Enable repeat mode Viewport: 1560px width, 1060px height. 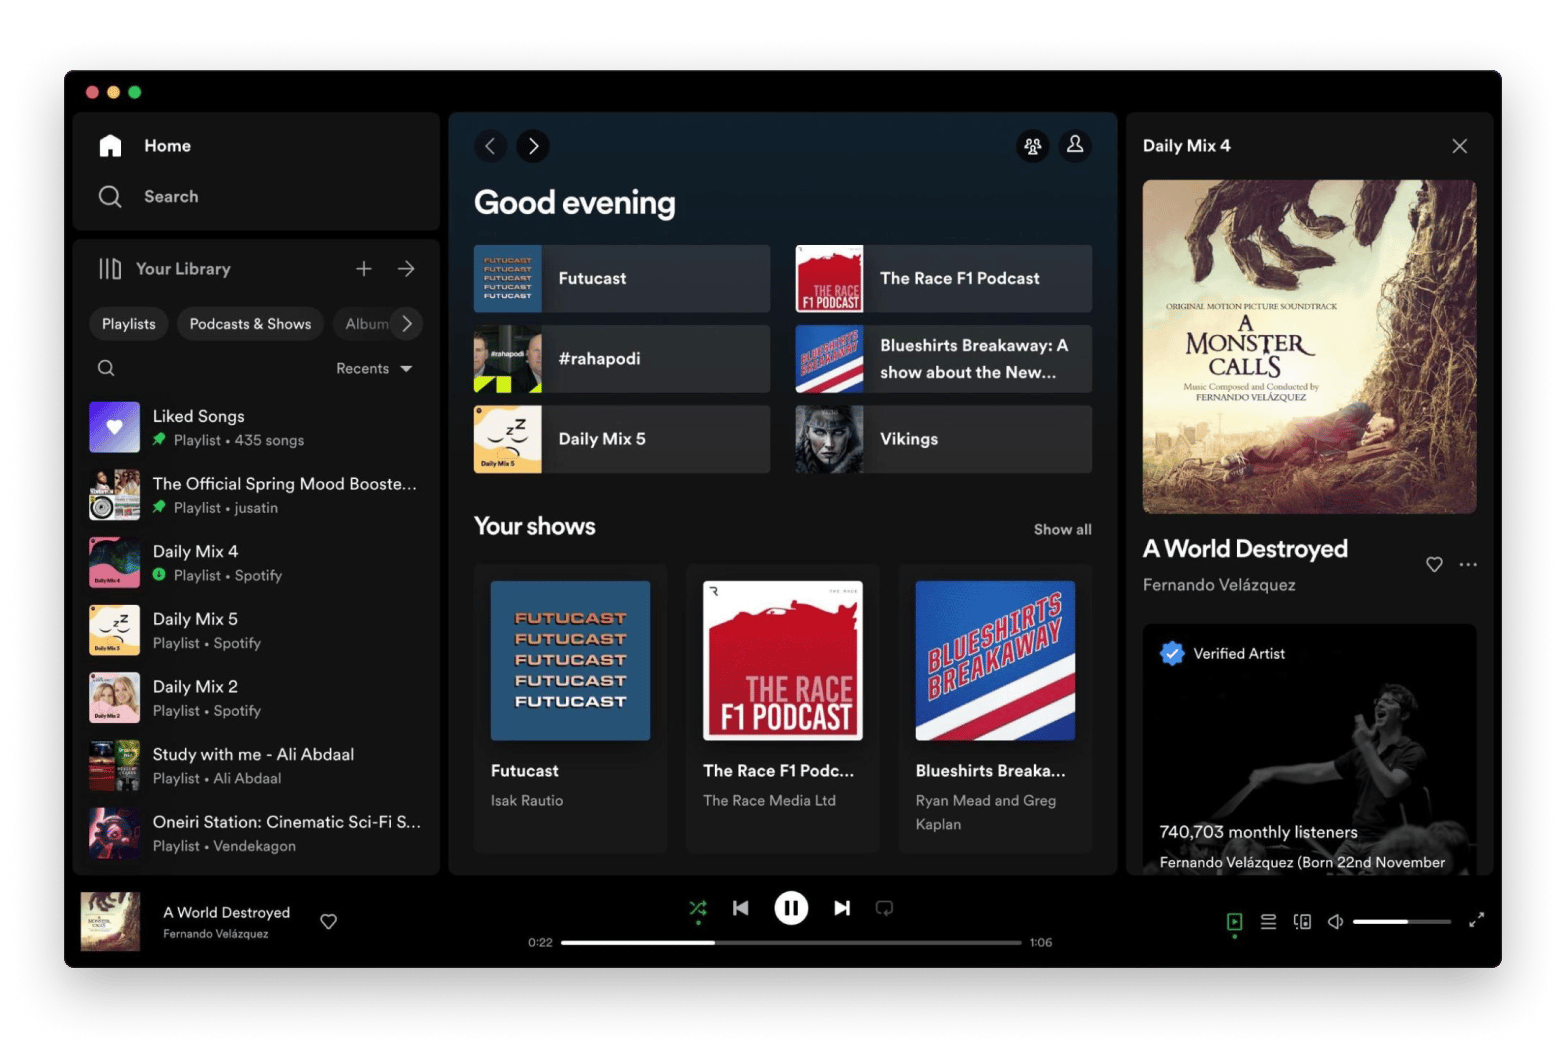point(884,908)
